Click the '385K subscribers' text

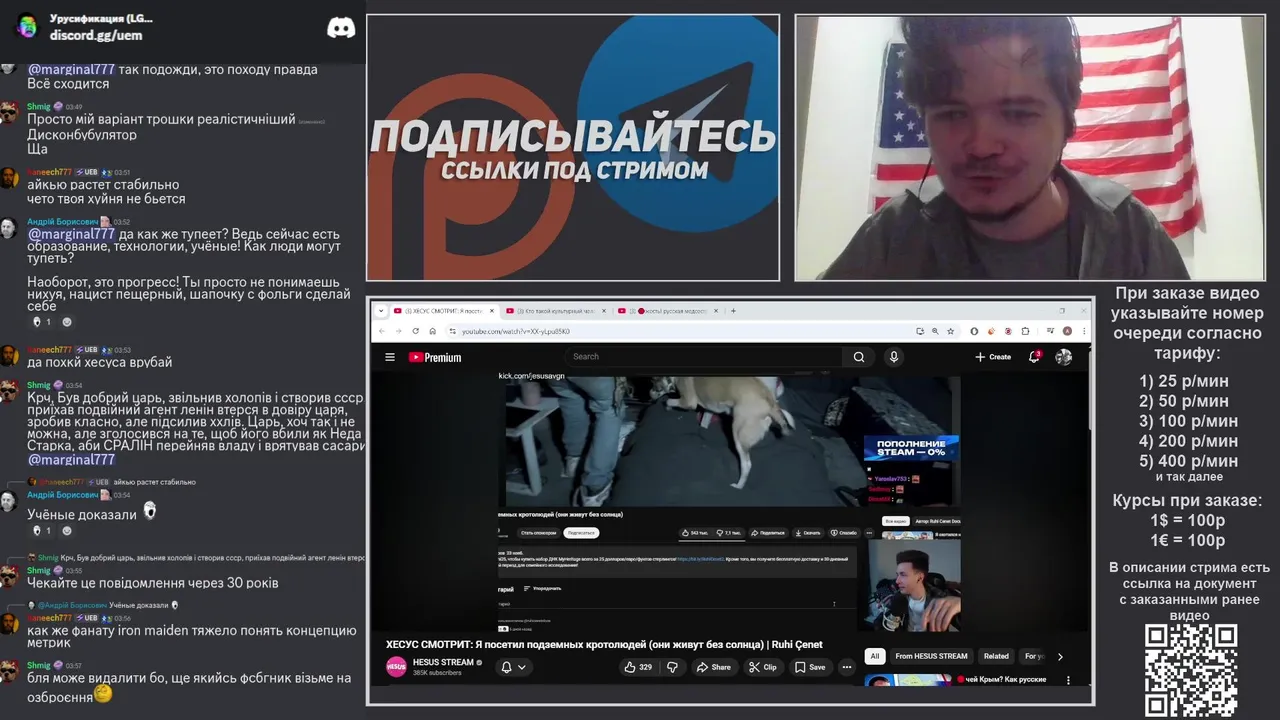click(x=437, y=673)
